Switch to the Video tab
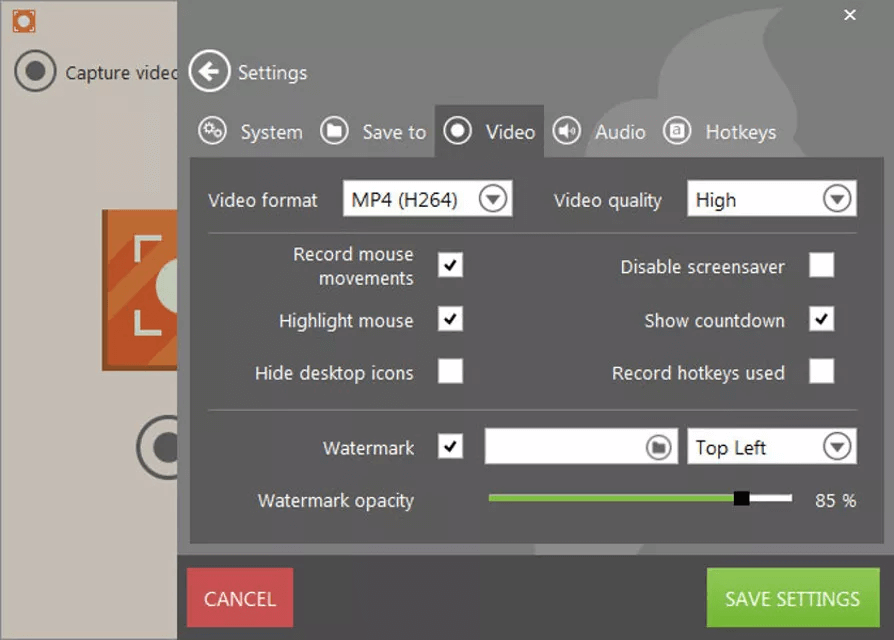Viewport: 894px width, 640px height. point(490,132)
